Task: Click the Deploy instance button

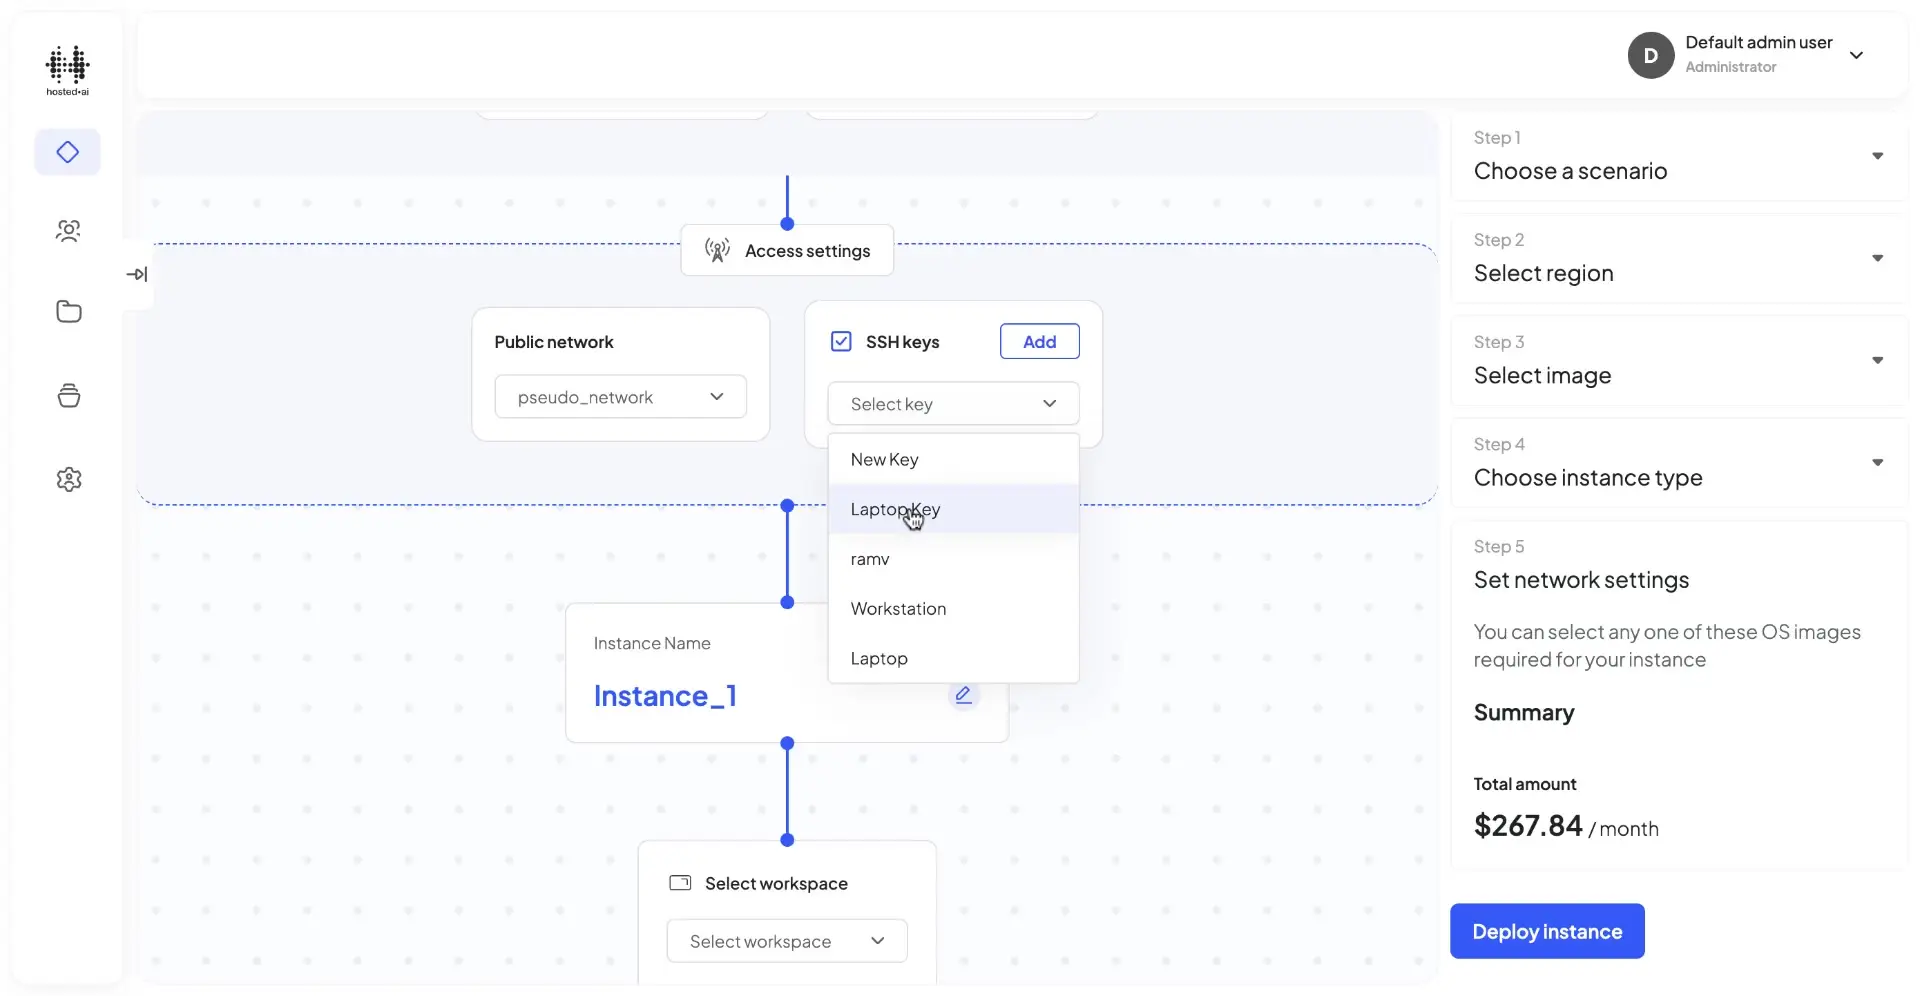Action: coord(1546,931)
